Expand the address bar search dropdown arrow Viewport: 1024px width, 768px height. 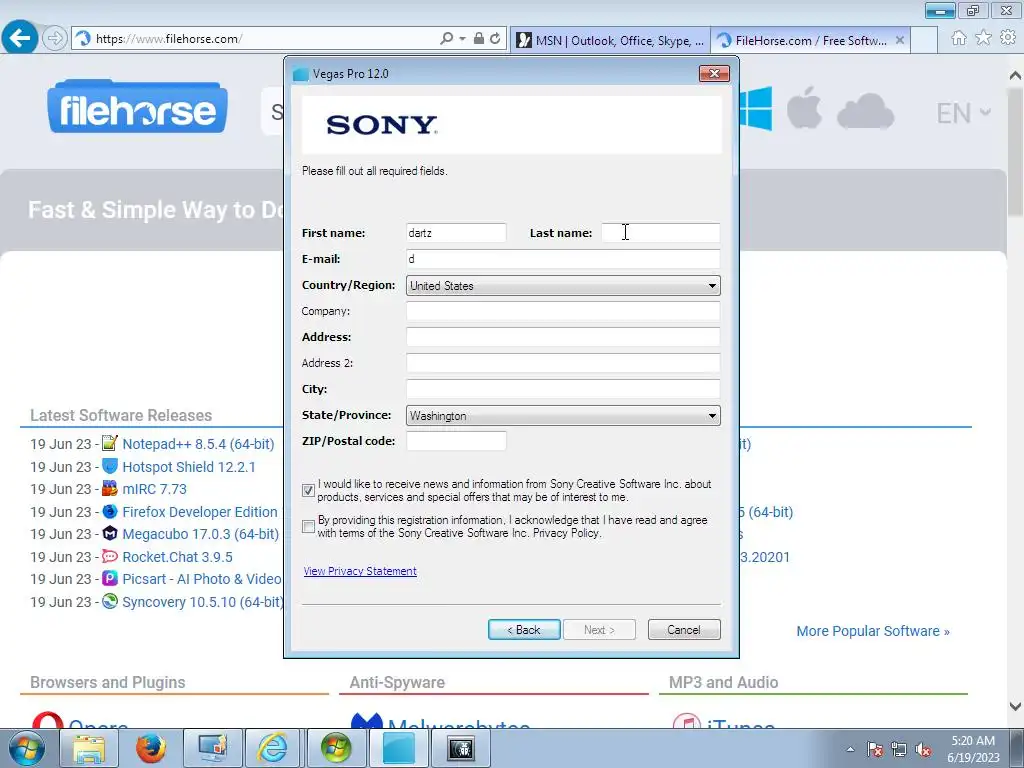pyautogui.click(x=462, y=39)
